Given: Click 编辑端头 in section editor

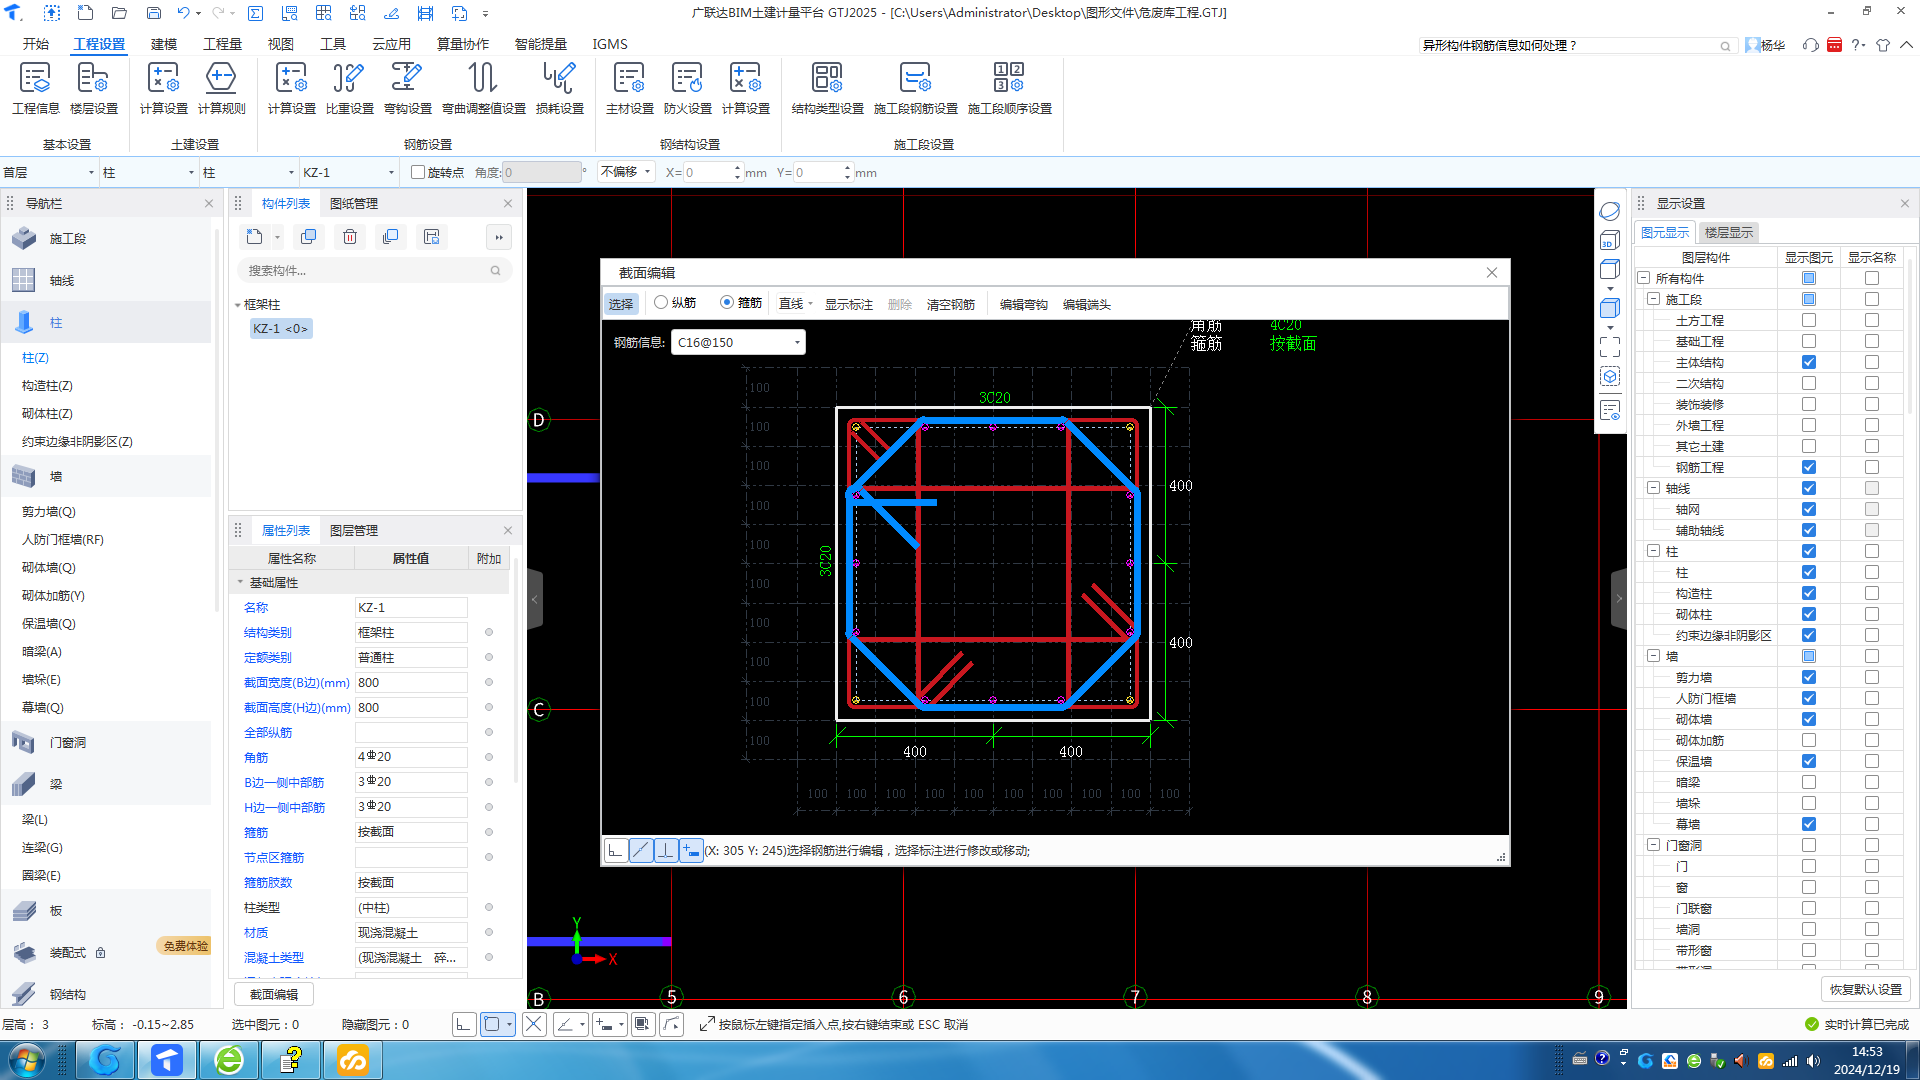Looking at the screenshot, I should (1086, 304).
